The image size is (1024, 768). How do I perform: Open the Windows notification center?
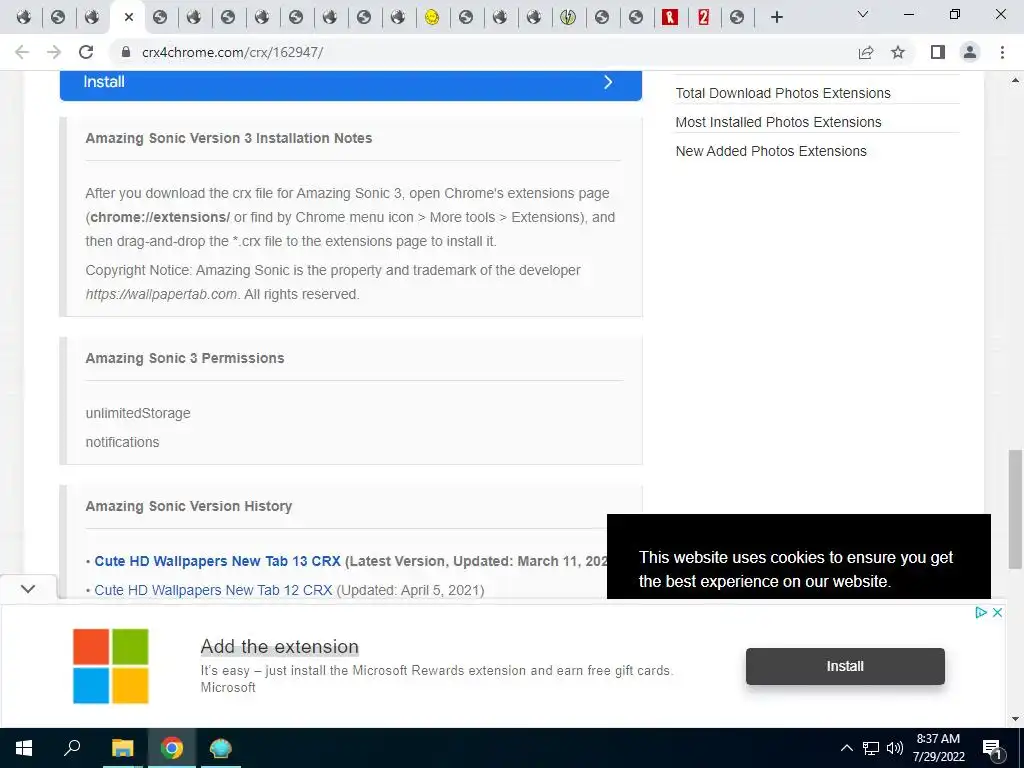coord(993,748)
